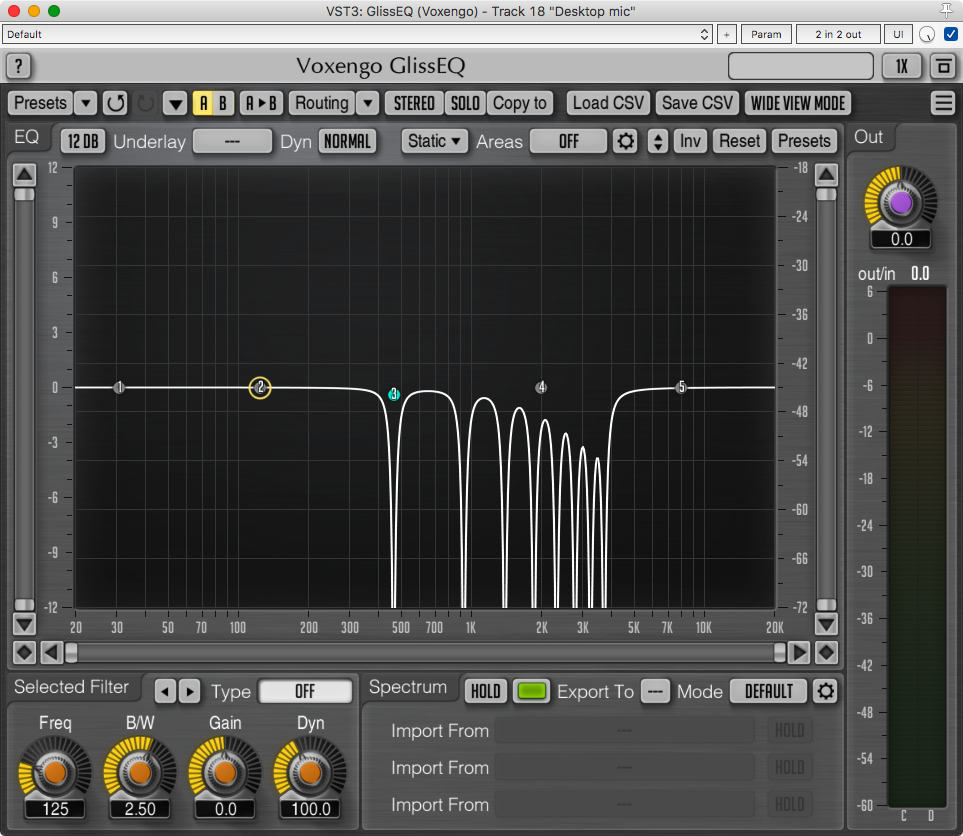
Task: Open EQ settings gear next to Areas
Action: [626, 141]
